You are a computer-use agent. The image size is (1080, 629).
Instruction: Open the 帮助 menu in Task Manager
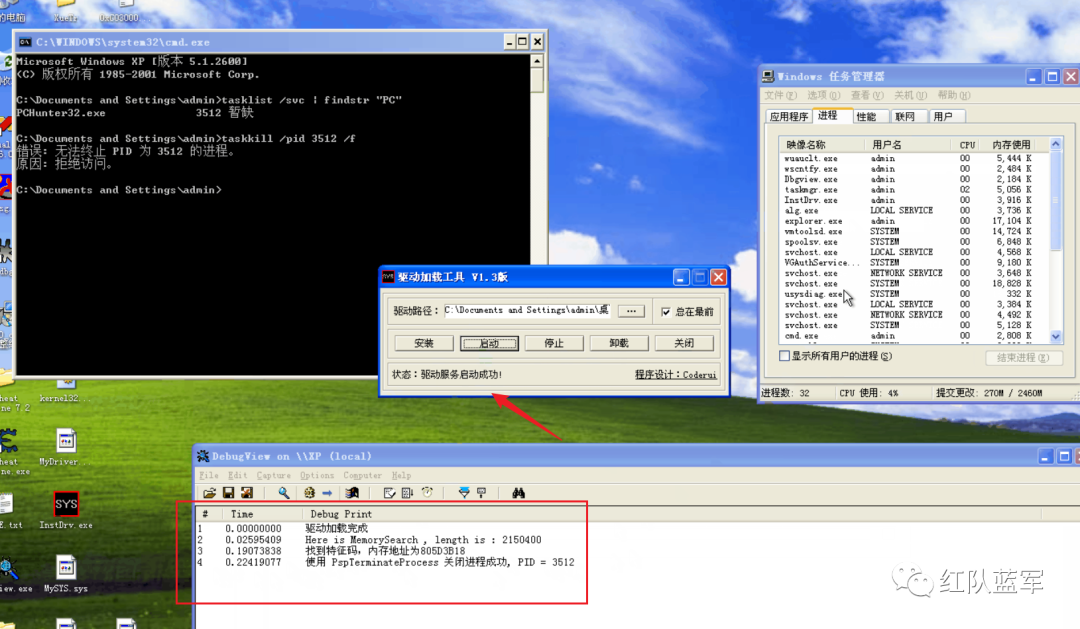tap(954, 95)
